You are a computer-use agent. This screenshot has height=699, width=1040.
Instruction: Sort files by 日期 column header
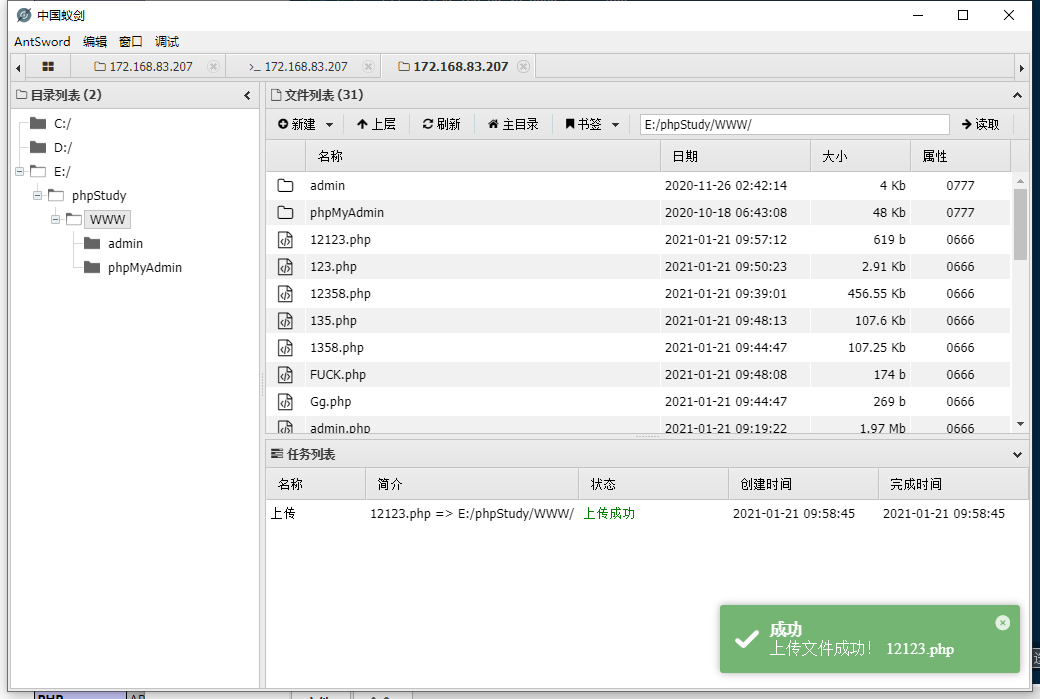(x=736, y=157)
